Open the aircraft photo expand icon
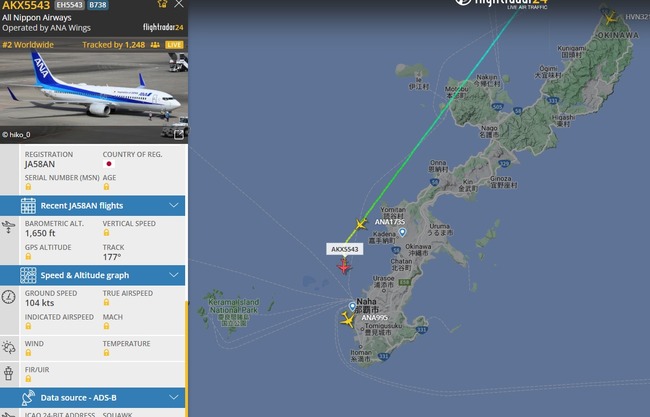The image size is (650, 417). tap(179, 134)
